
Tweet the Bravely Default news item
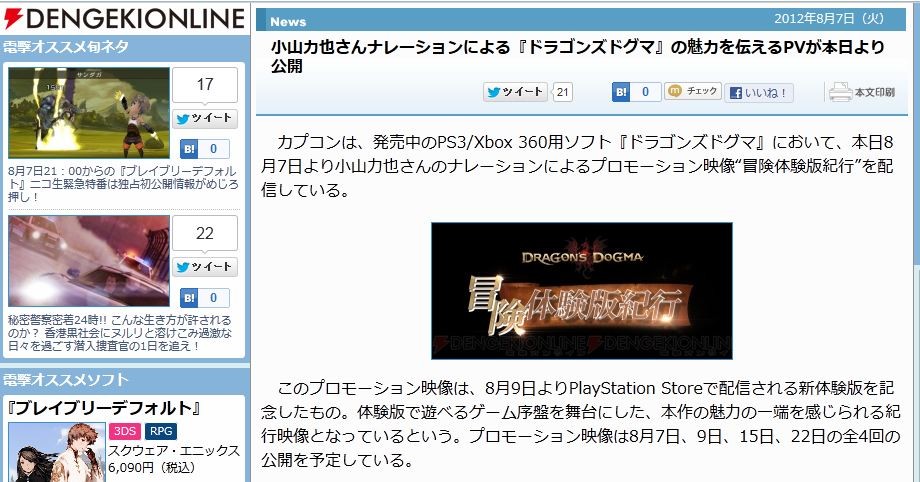tap(205, 119)
